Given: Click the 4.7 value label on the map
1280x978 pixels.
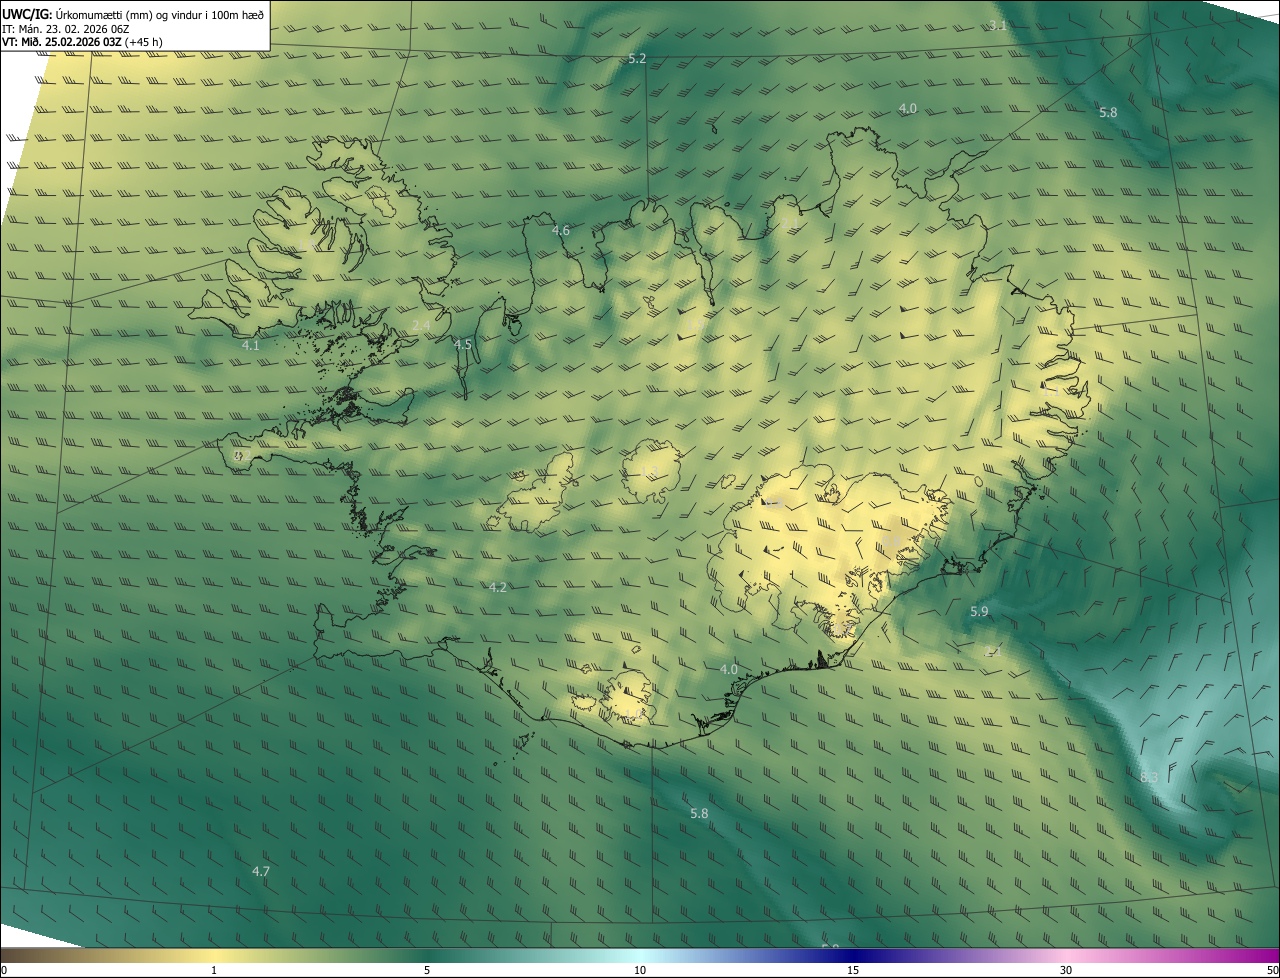Looking at the screenshot, I should point(261,872).
